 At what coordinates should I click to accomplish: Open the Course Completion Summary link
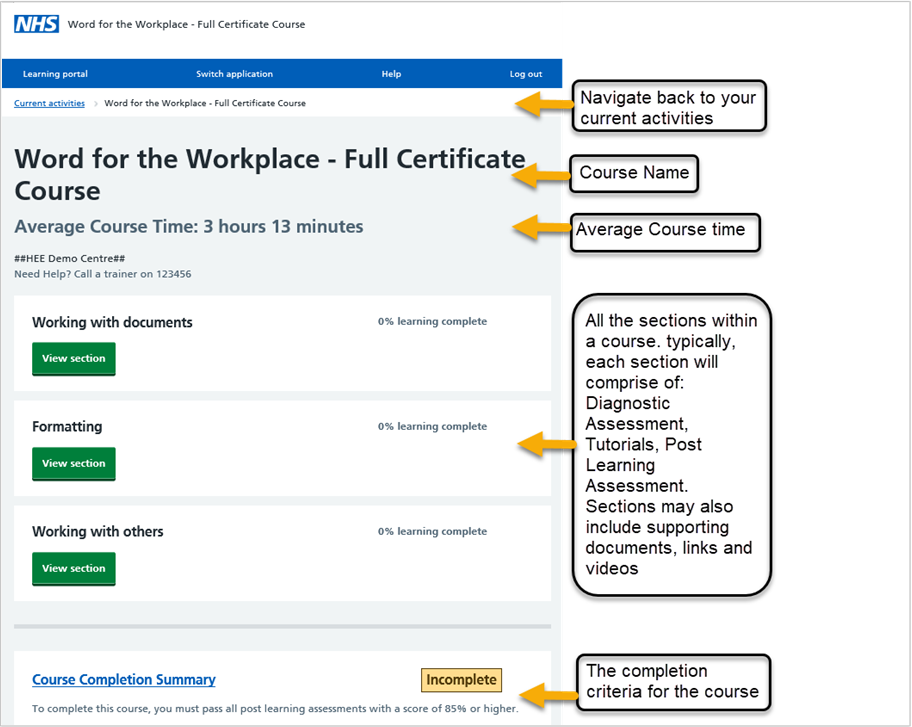click(x=124, y=679)
